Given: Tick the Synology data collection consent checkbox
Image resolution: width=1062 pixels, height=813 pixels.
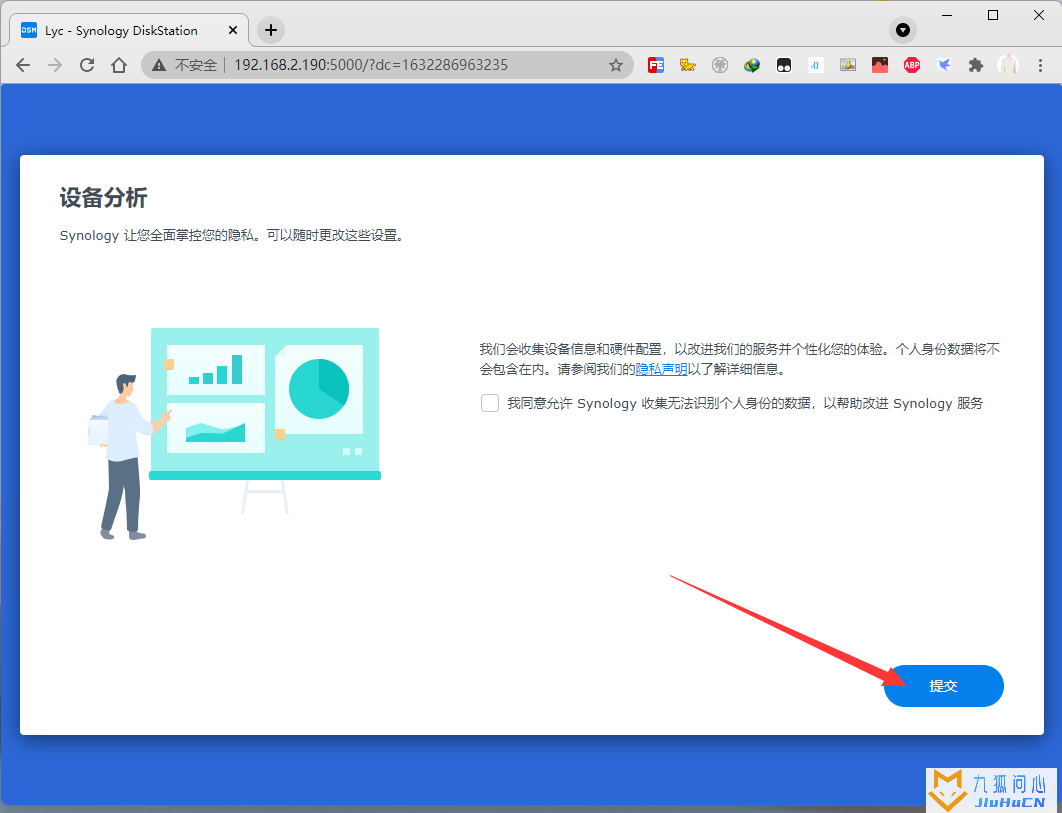Looking at the screenshot, I should pyautogui.click(x=490, y=403).
